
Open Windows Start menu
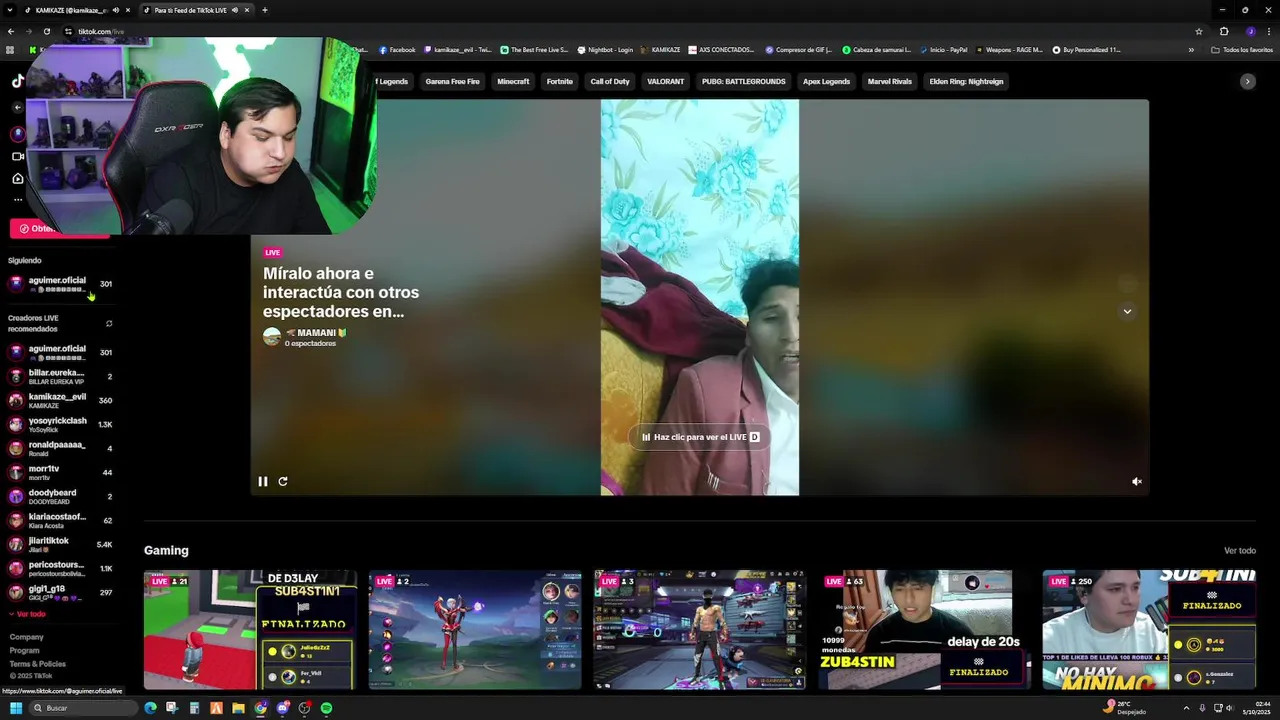pyautogui.click(x=16, y=708)
